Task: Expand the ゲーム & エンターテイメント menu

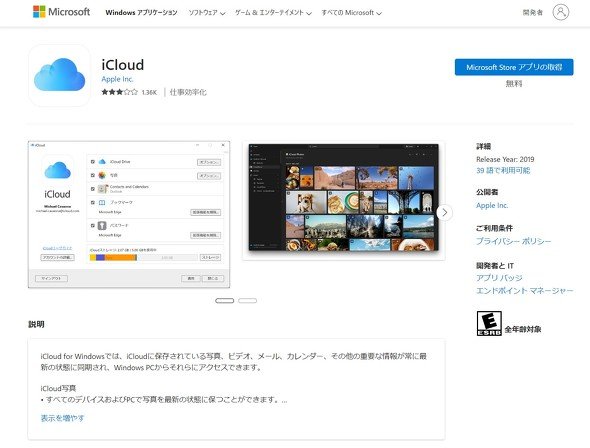Action: coord(273,13)
